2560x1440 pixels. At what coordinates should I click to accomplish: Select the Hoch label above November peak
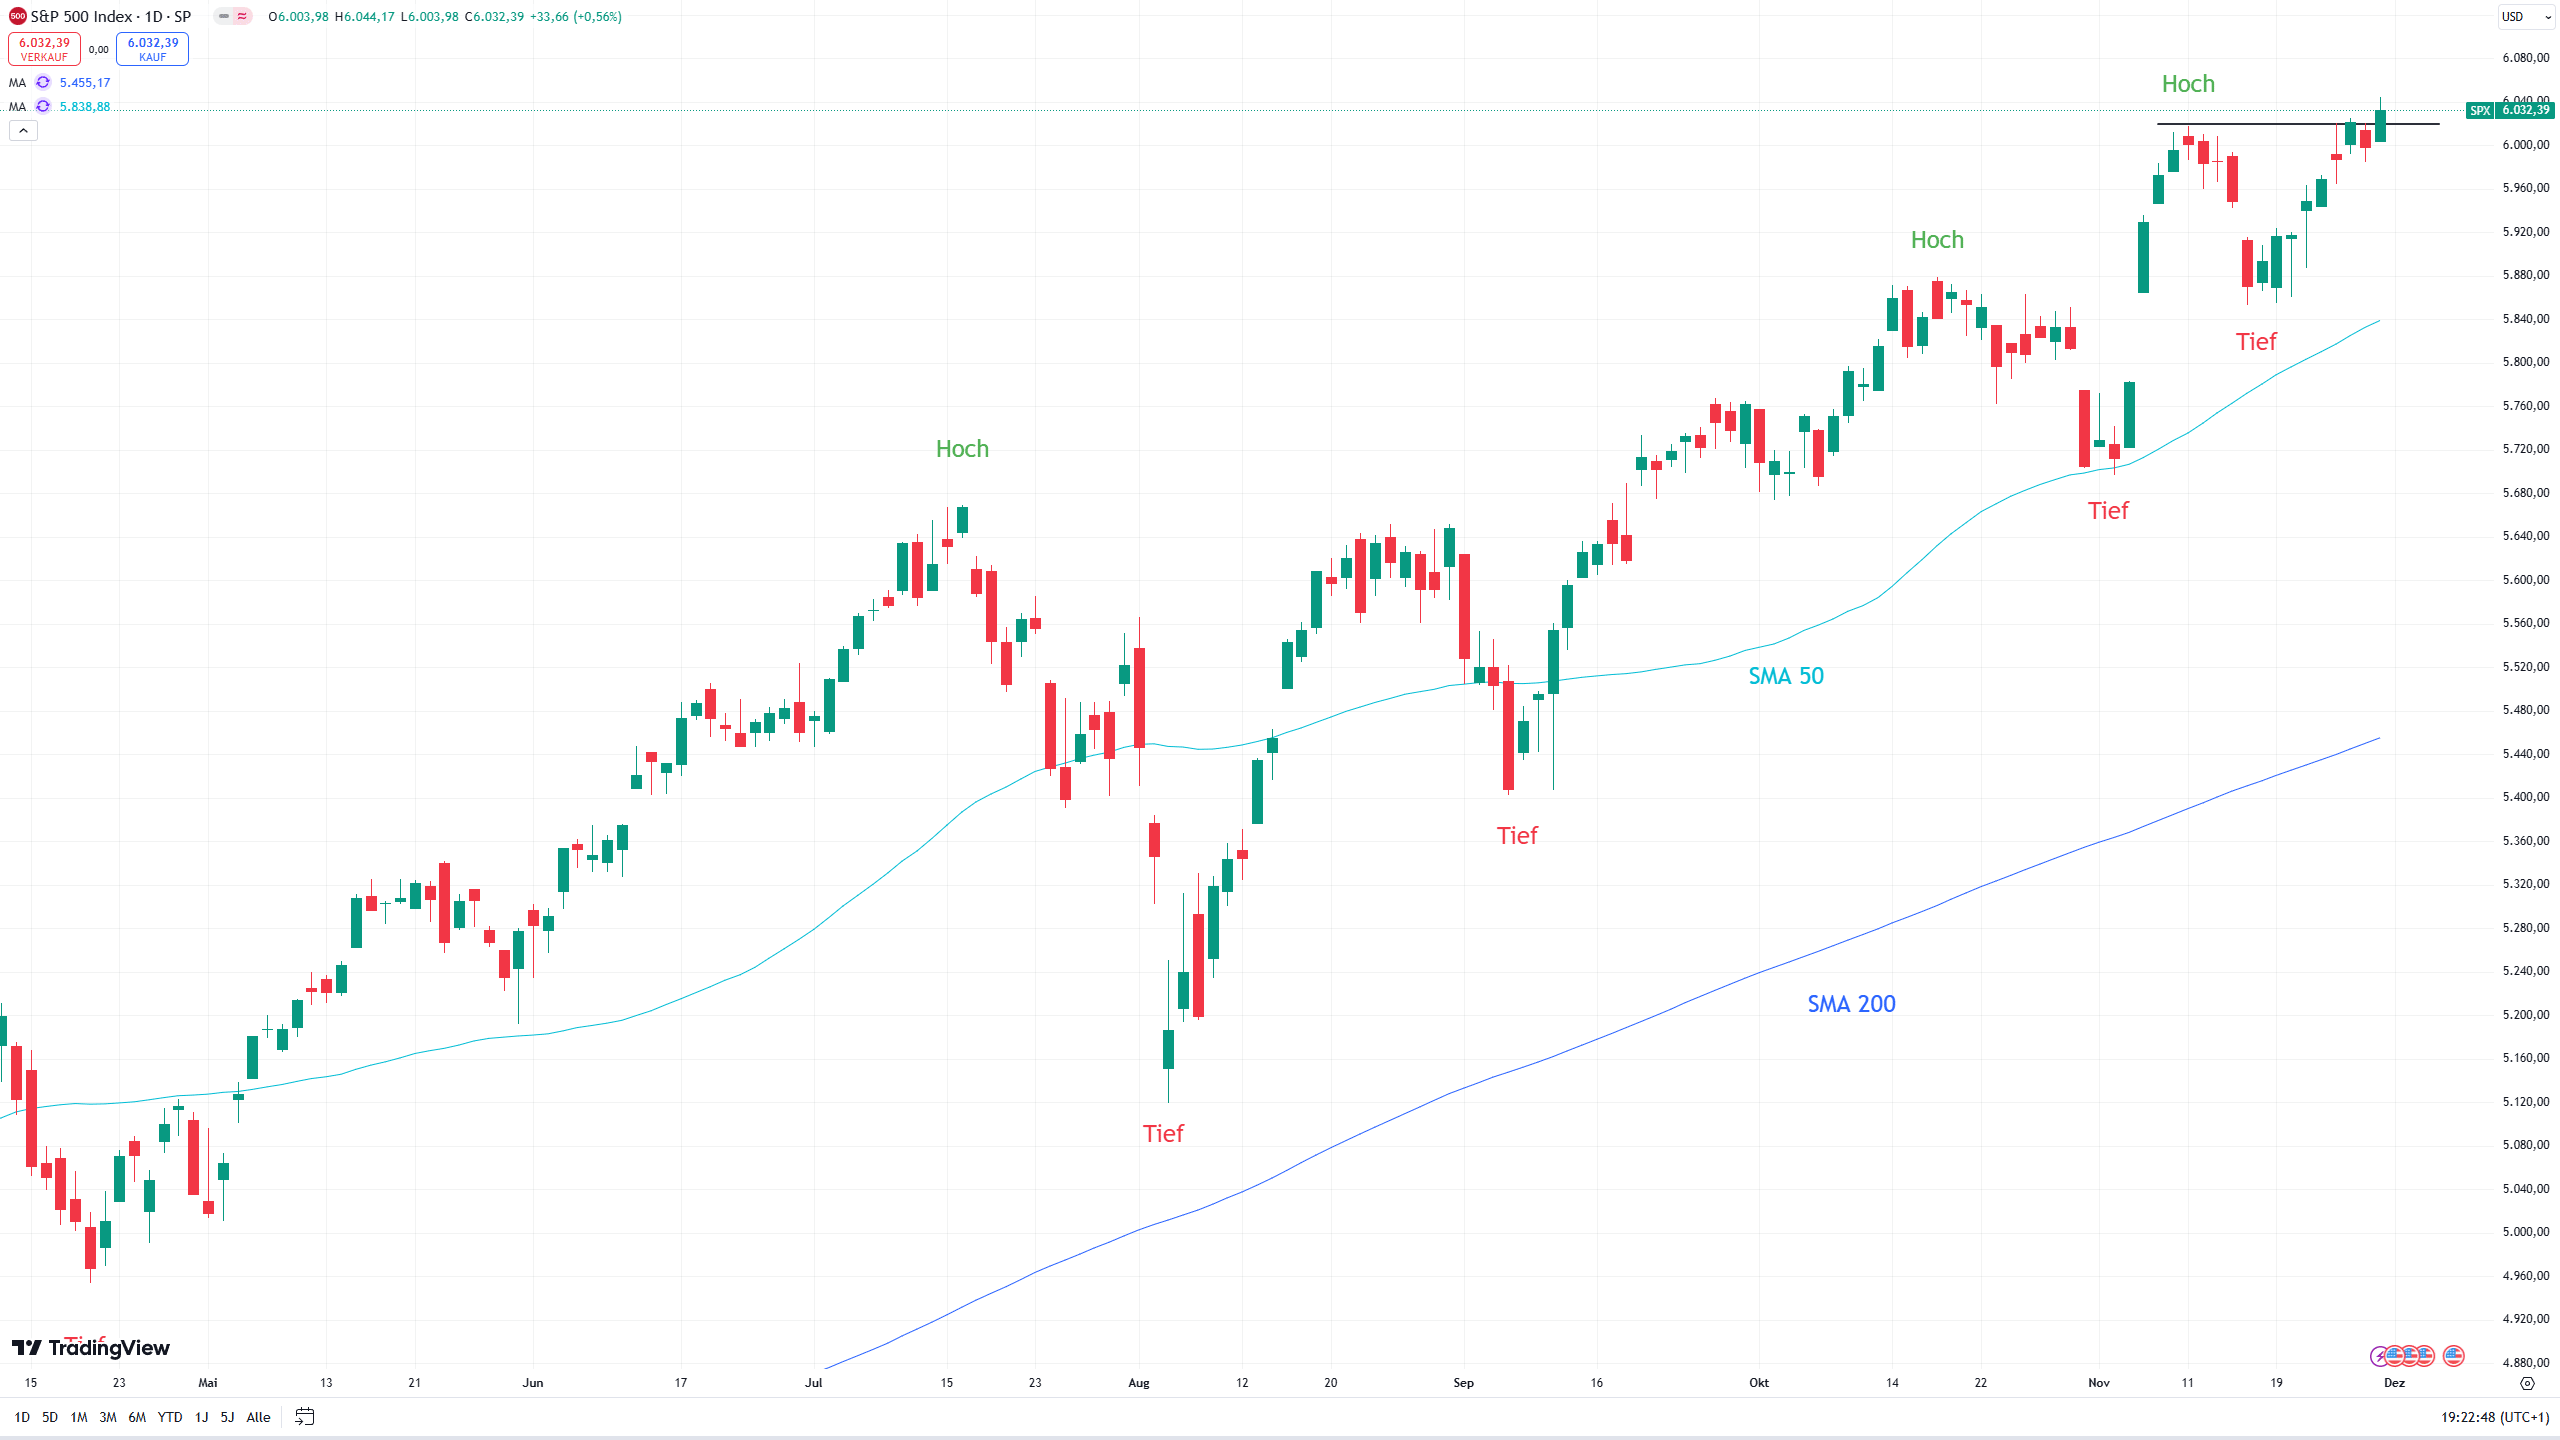click(2188, 84)
